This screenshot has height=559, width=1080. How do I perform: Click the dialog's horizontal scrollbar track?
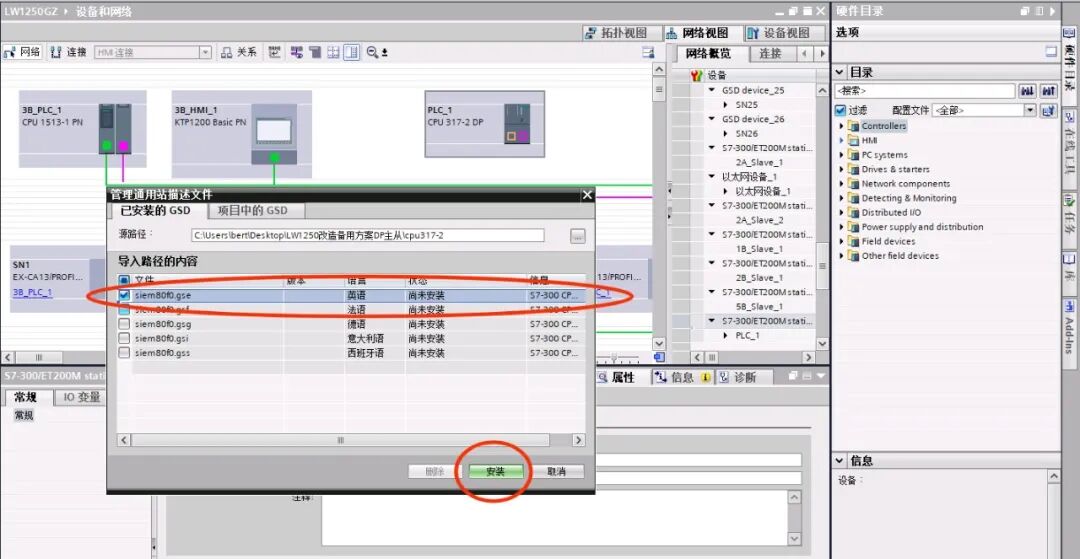351,440
